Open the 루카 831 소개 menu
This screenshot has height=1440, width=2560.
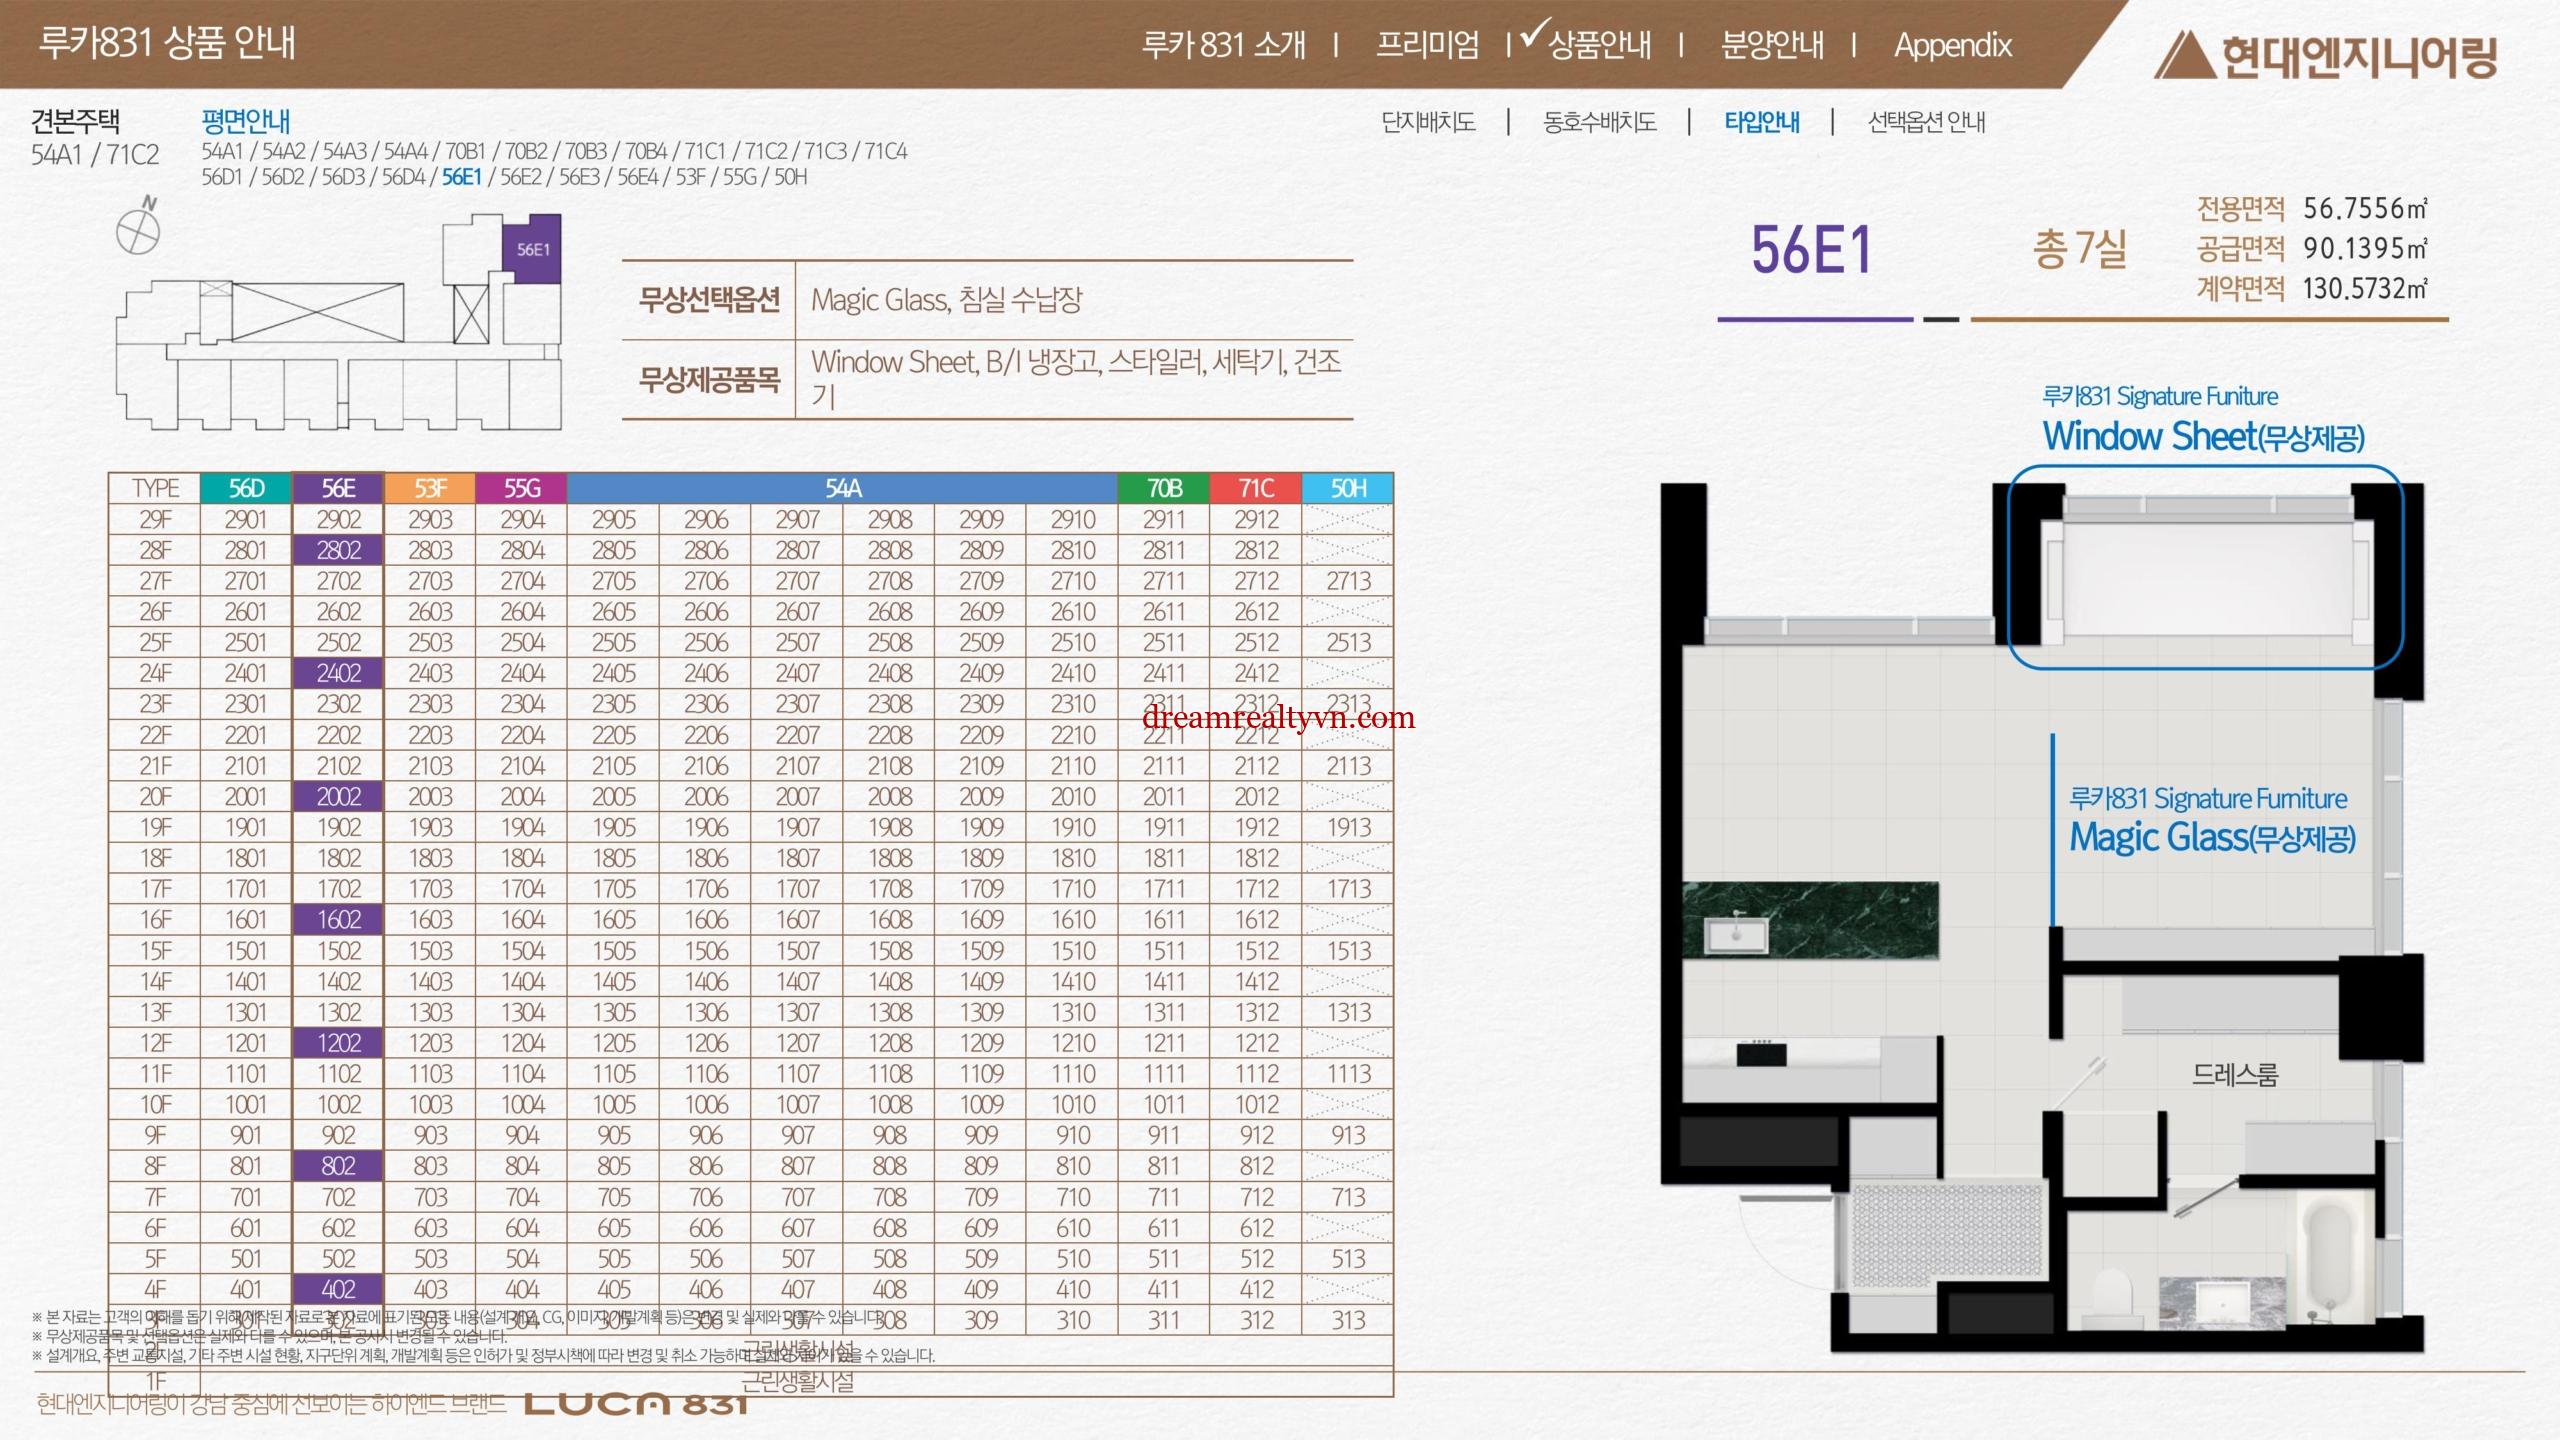coord(1223,45)
